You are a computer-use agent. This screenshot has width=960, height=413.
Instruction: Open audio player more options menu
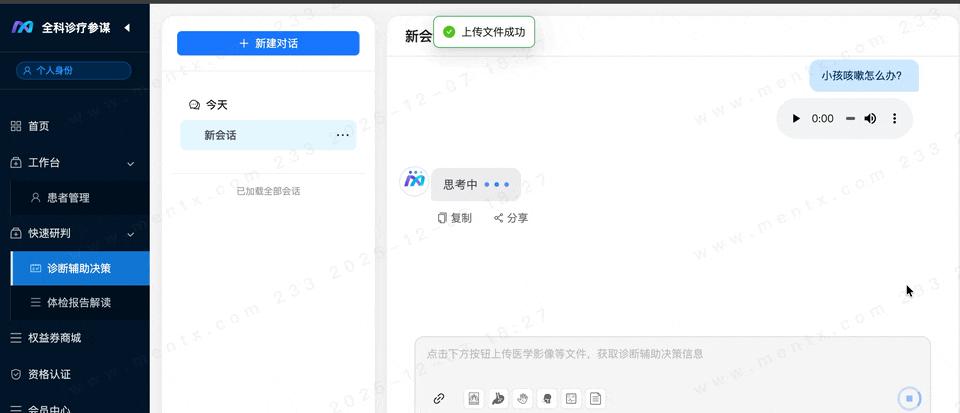pyautogui.click(x=894, y=119)
